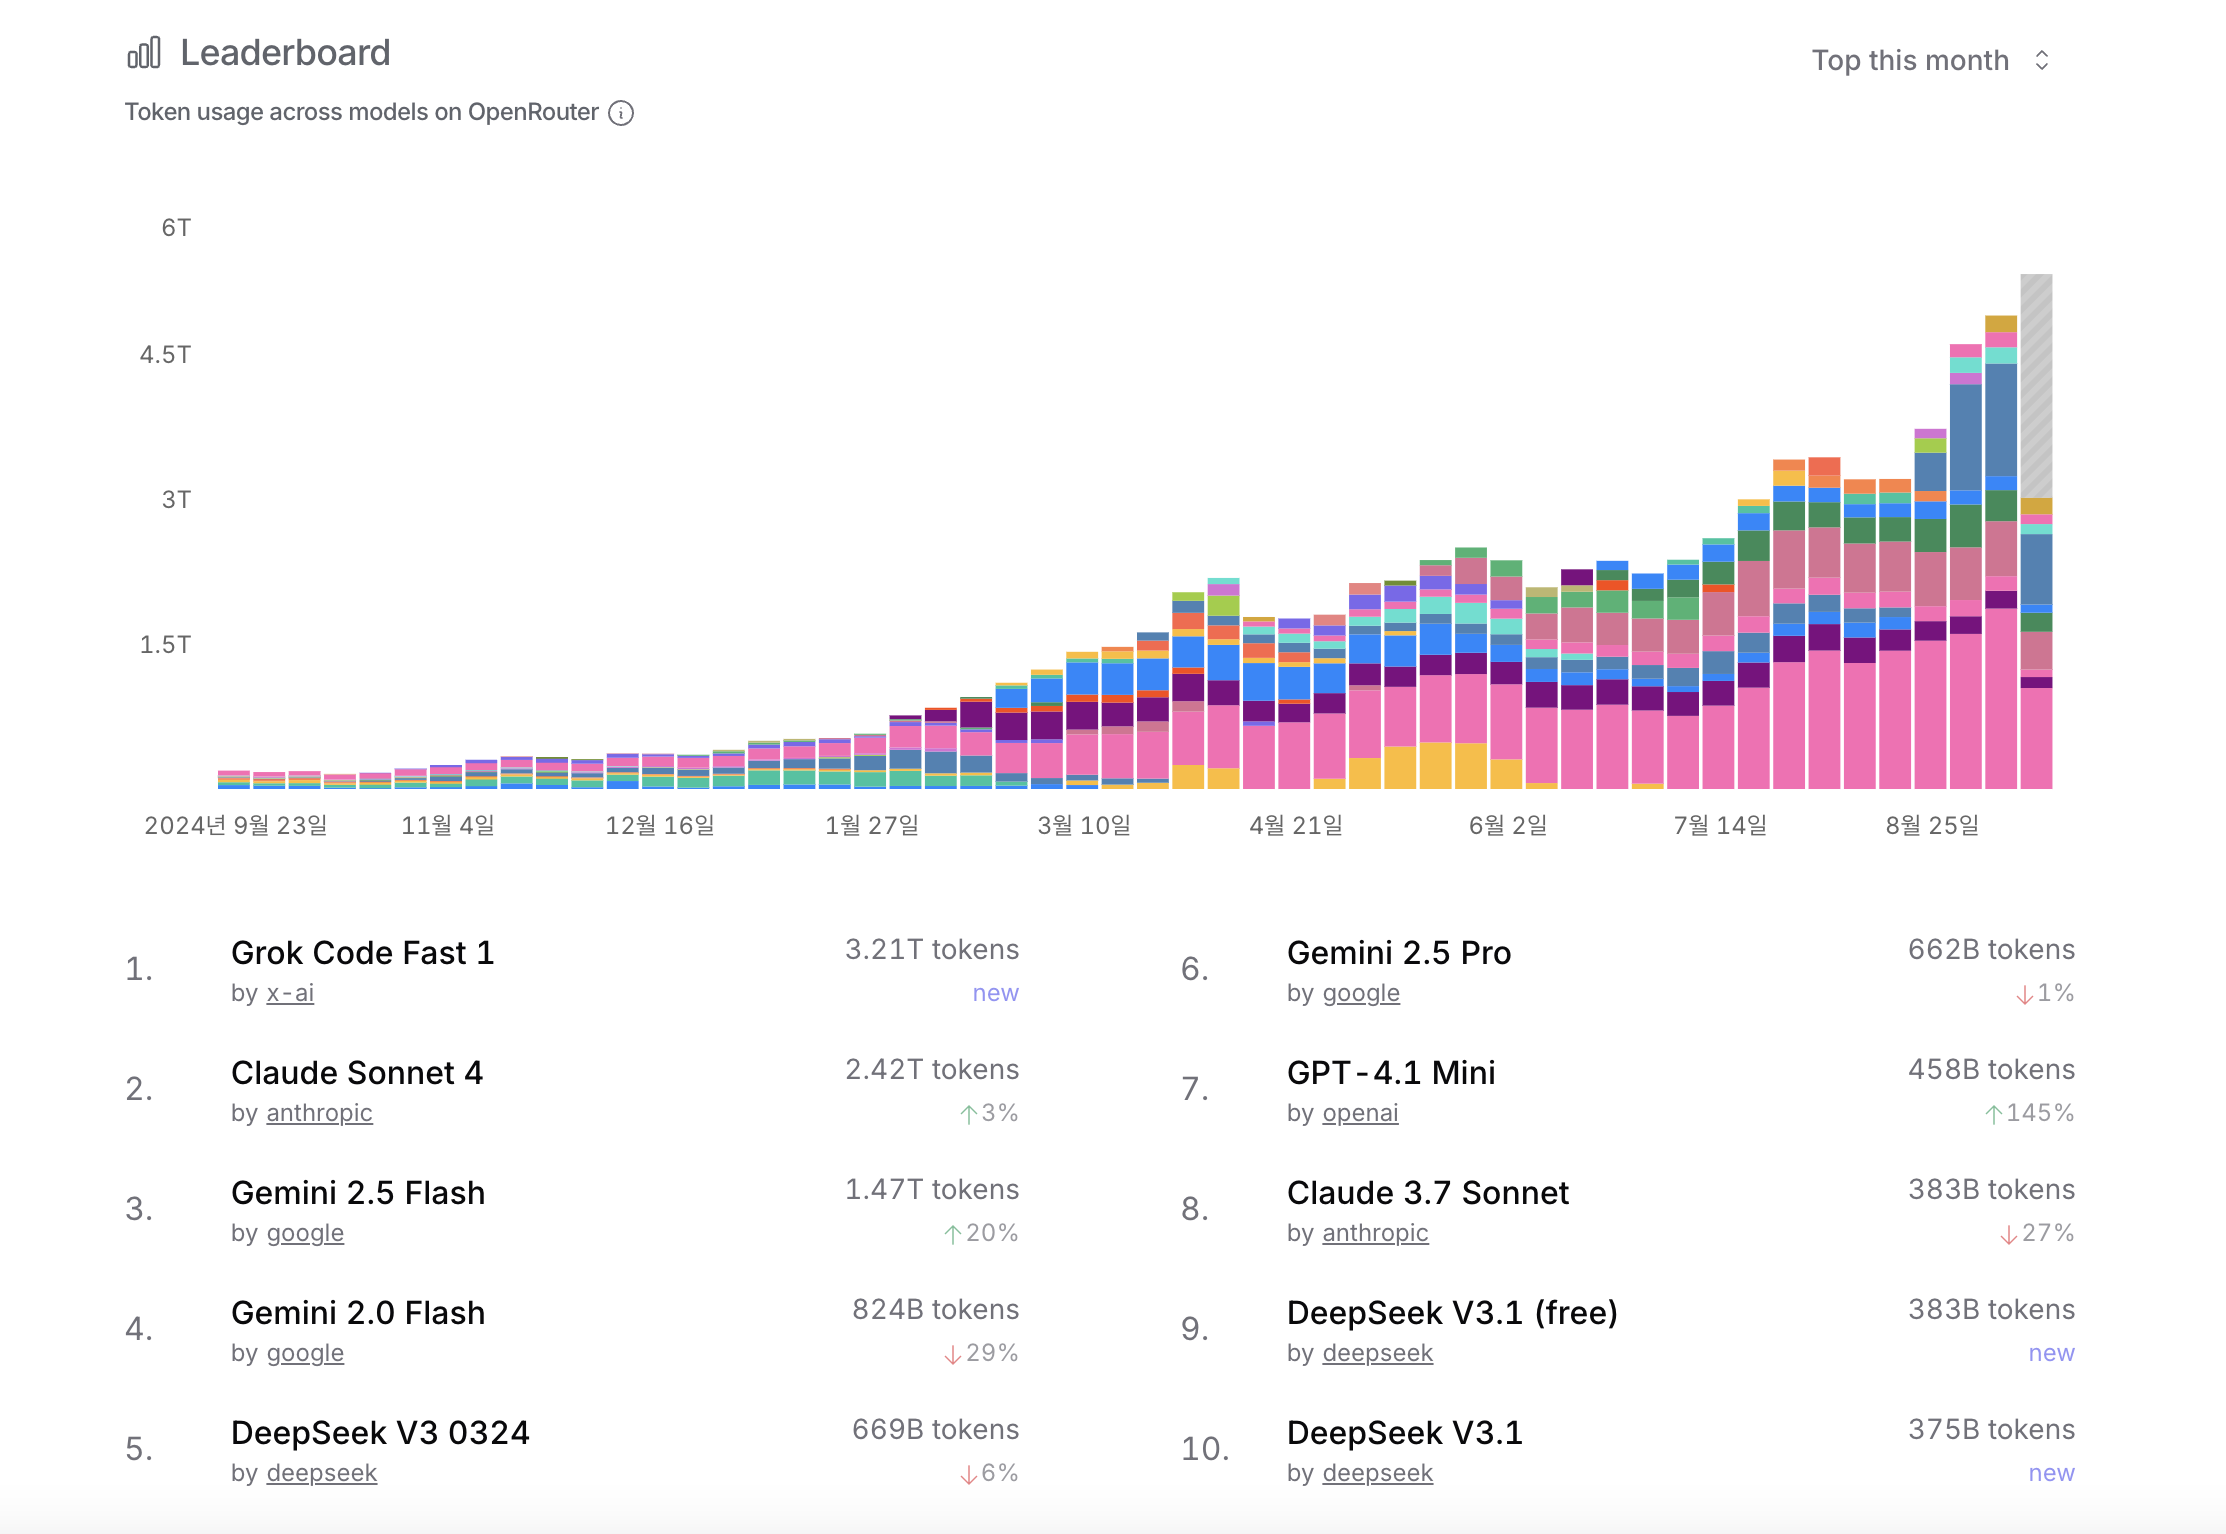This screenshot has height=1534, width=2226.
Task: Click the 8월 25일 date label on chart axis
Action: click(x=1932, y=826)
